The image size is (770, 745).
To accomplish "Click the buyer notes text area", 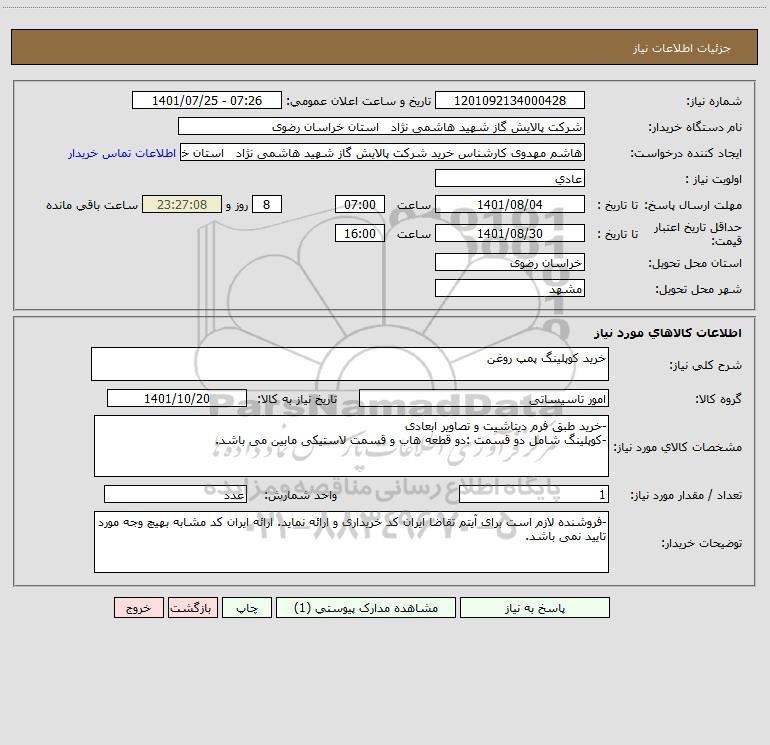I will (x=351, y=542).
